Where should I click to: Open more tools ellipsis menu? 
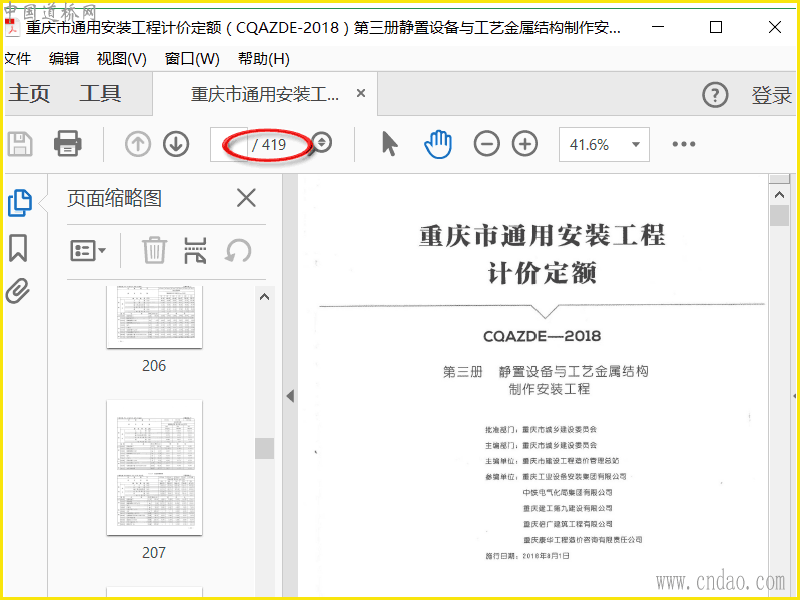click(684, 144)
